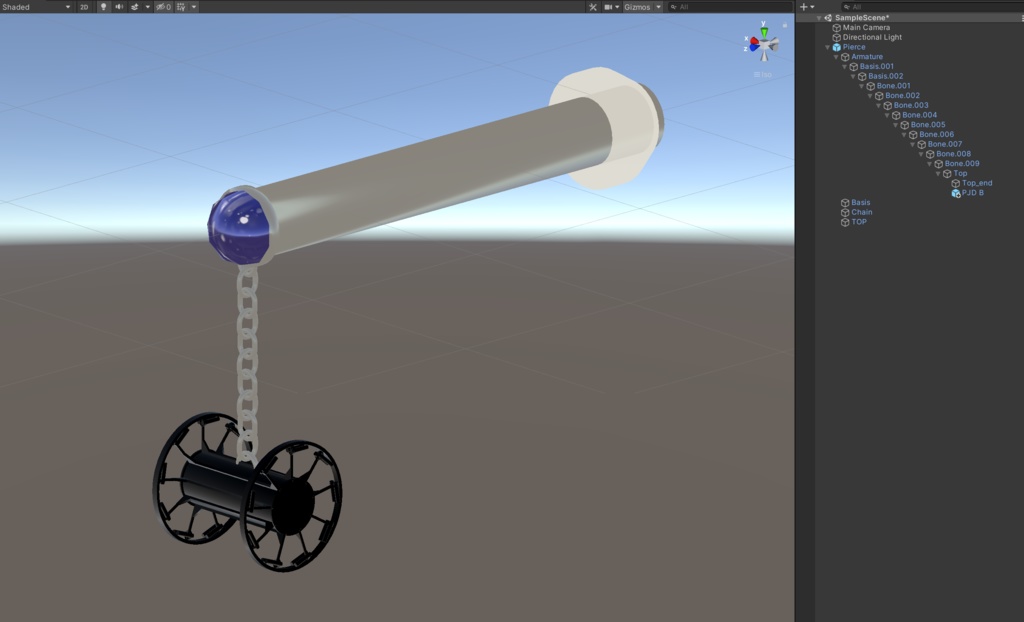Open component editor tools icon
Screen dimensions: 1024x622
(x=593, y=7)
